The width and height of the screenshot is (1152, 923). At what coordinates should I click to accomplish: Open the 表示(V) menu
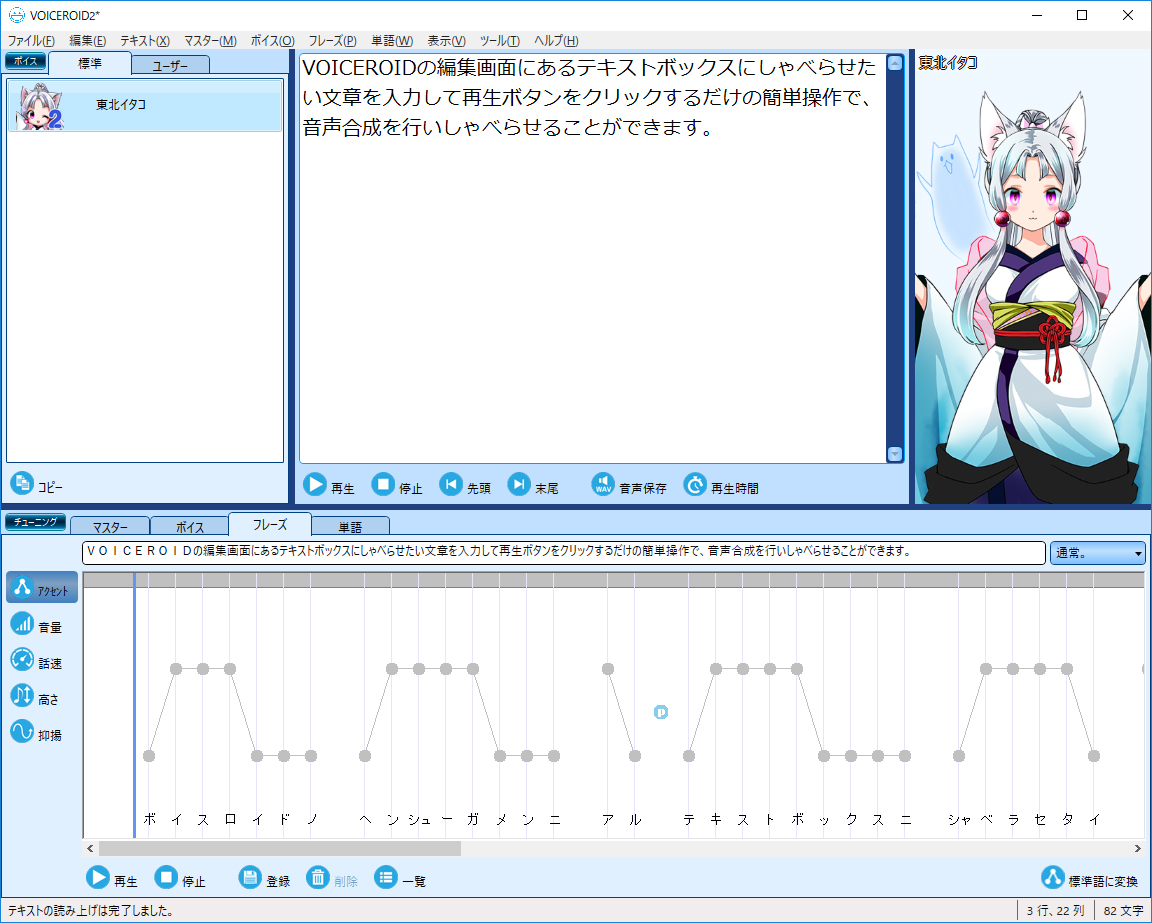(446, 41)
